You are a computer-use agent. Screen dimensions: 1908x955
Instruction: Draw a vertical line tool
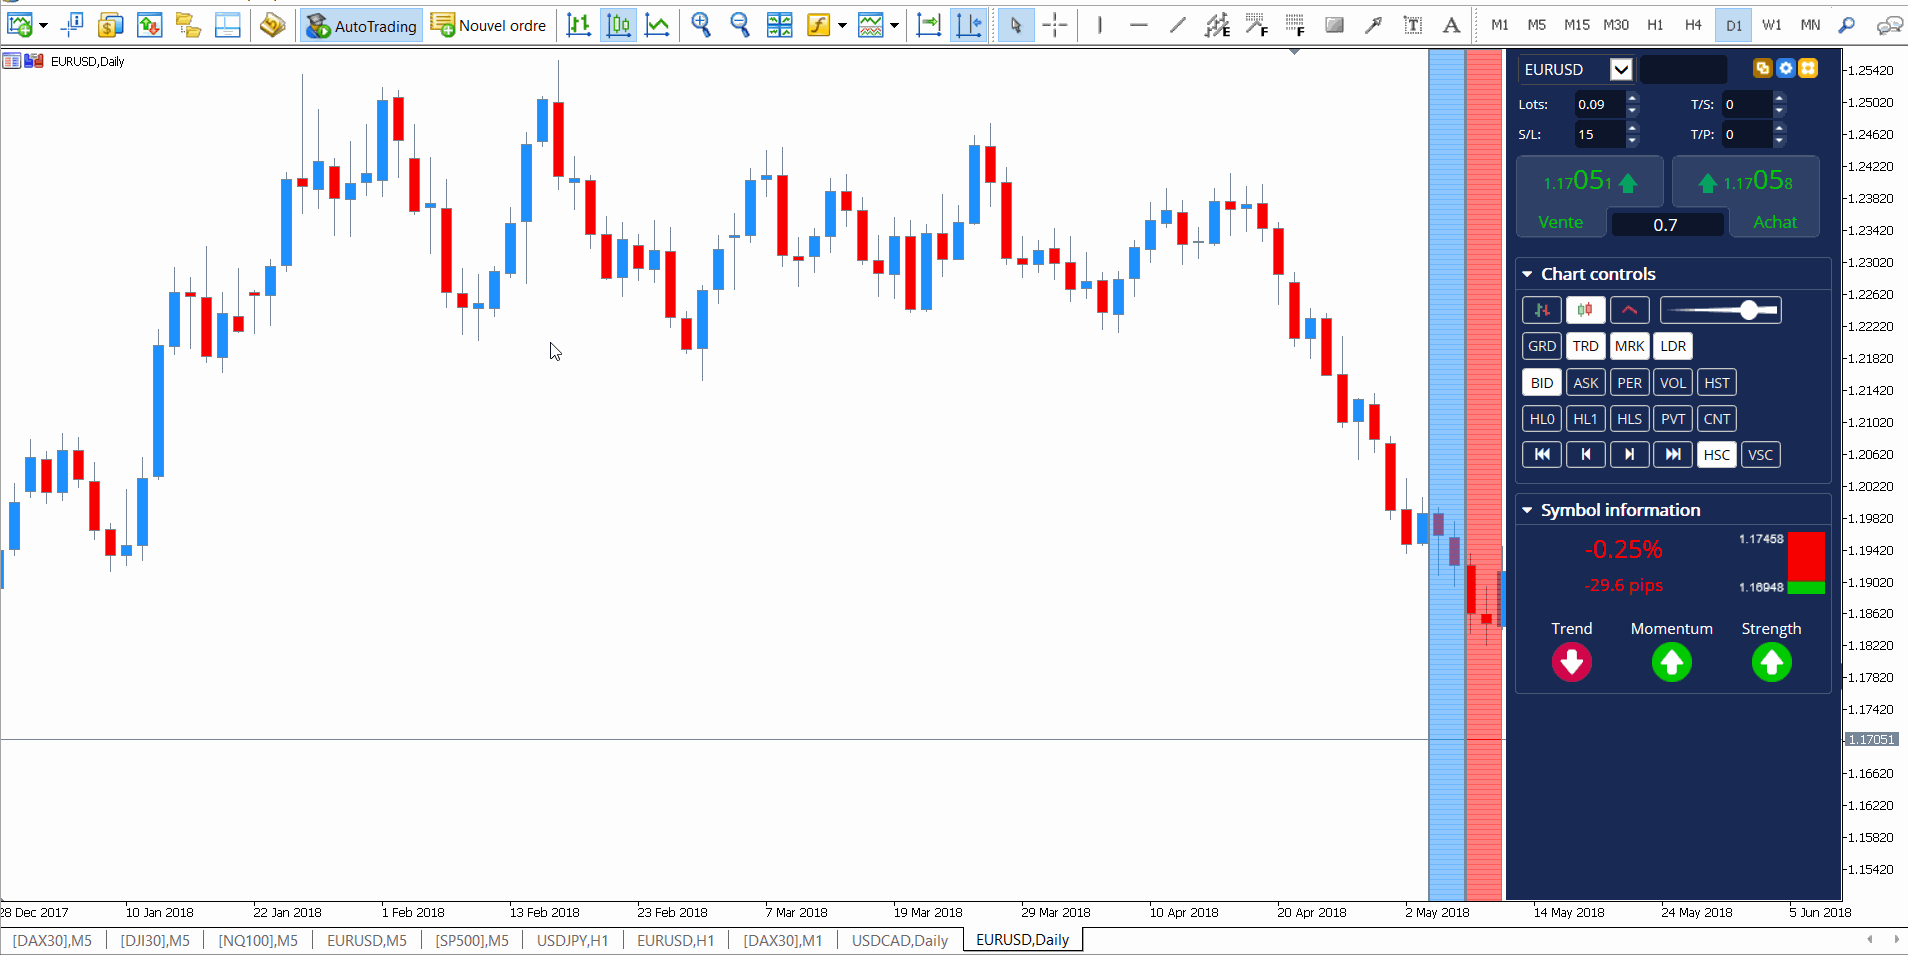(1099, 25)
